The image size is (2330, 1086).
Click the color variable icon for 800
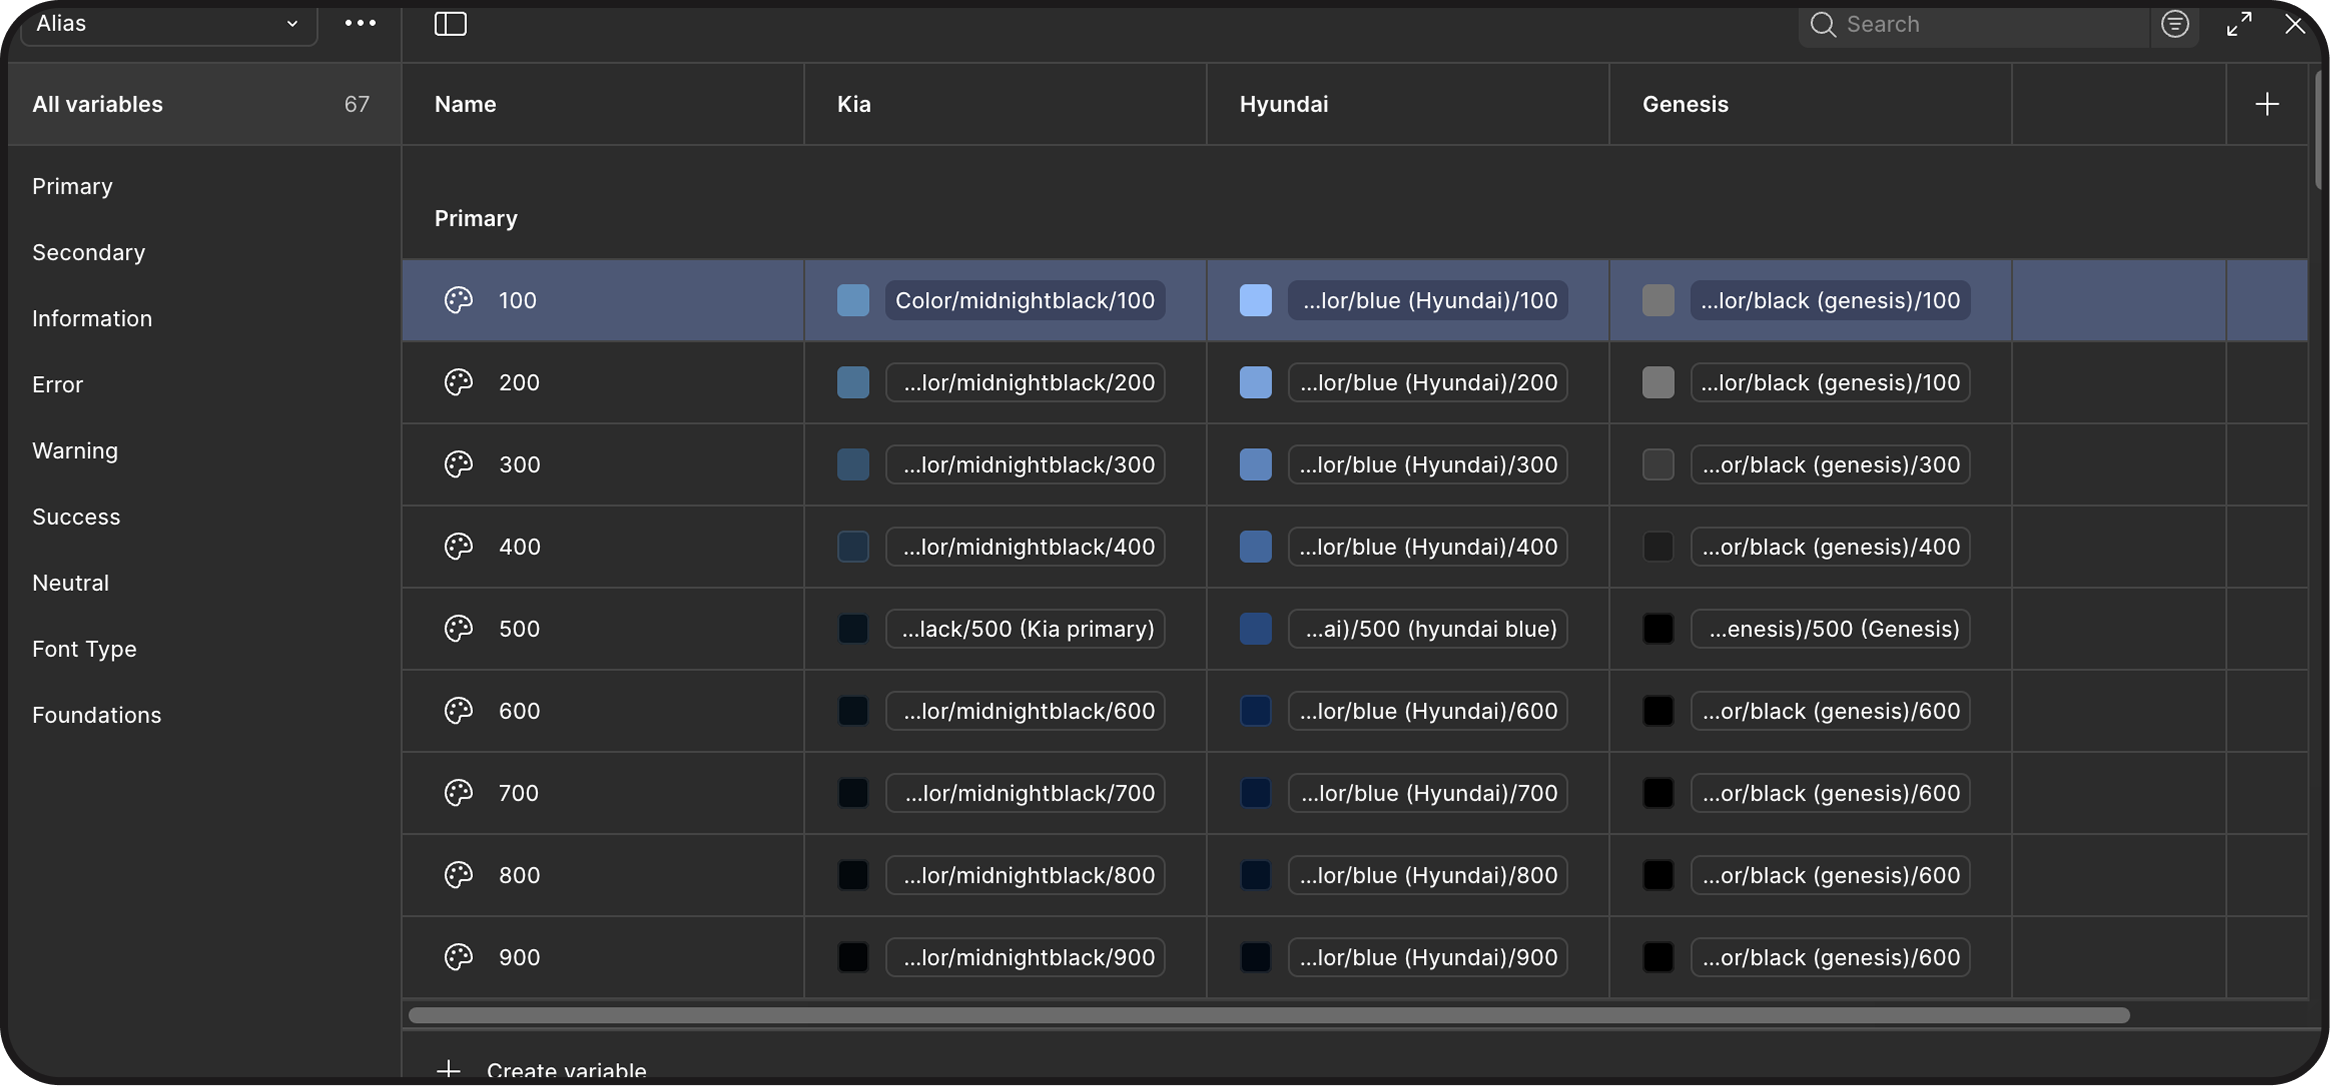pos(458,874)
